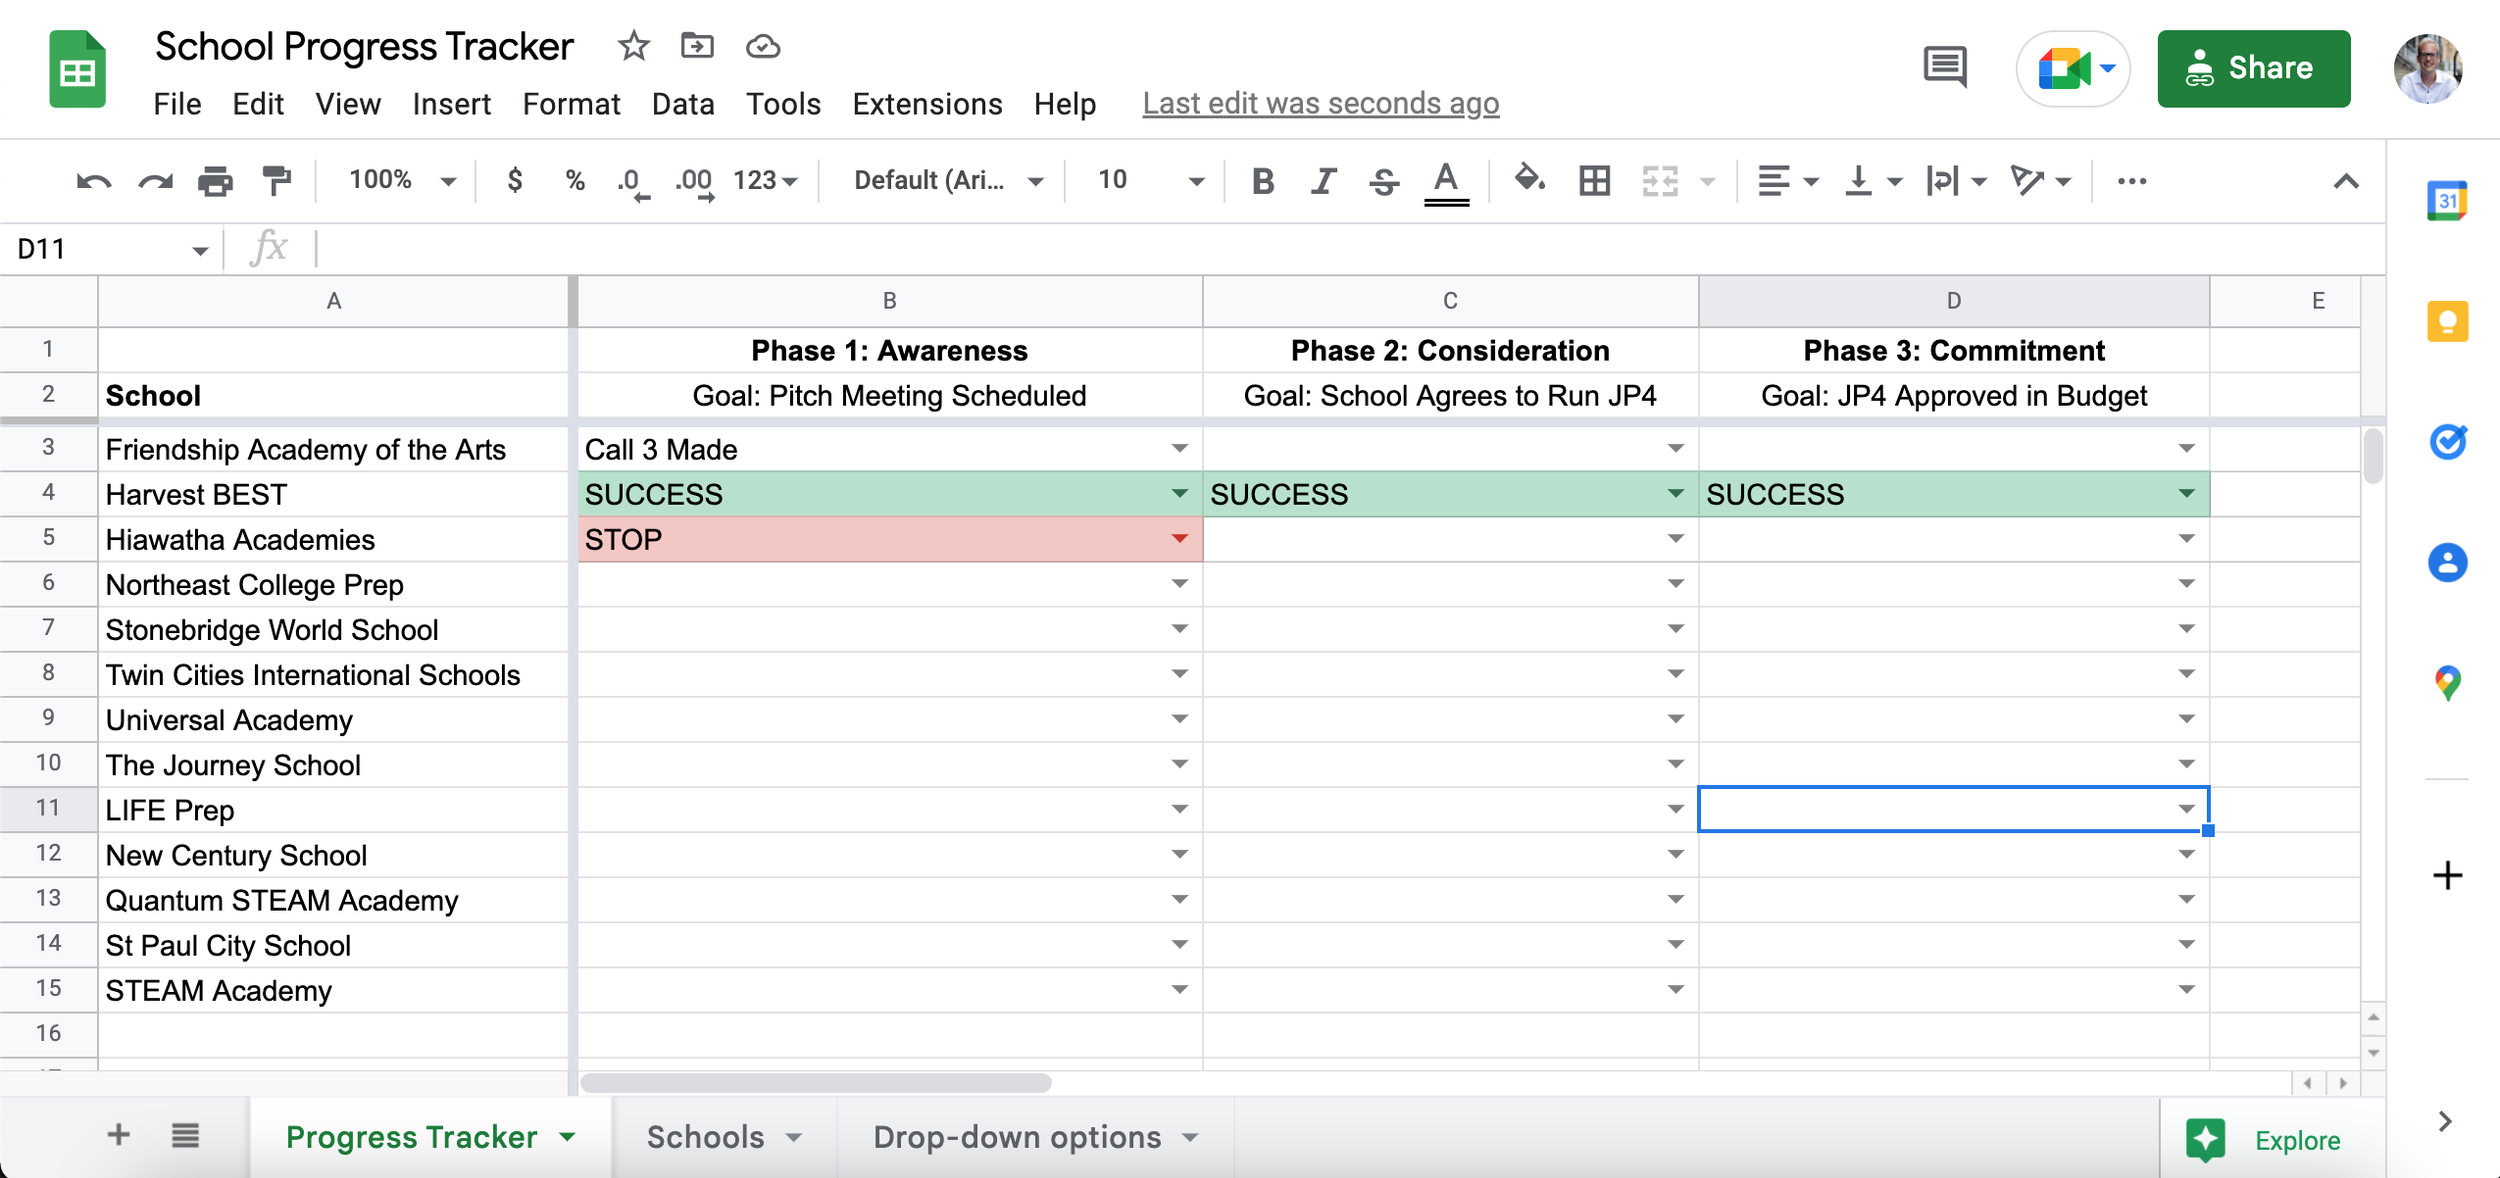Open the zoom level 100% dropdown

402,181
